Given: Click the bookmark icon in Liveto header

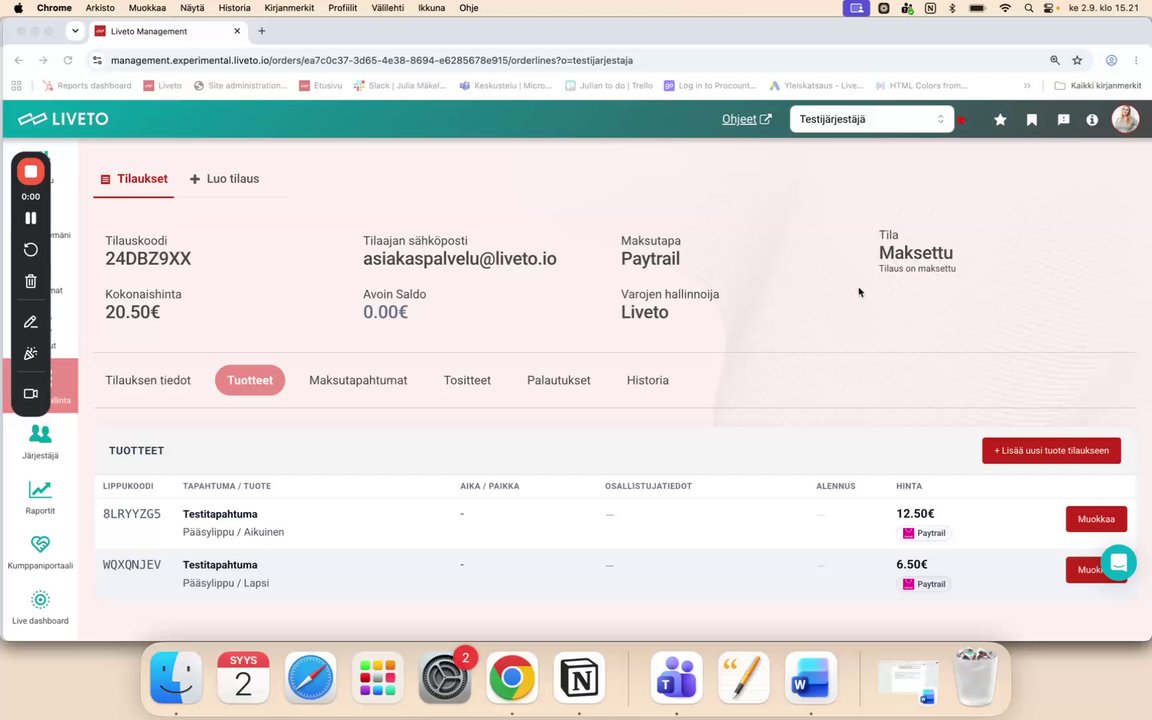Looking at the screenshot, I should pos(1032,120).
